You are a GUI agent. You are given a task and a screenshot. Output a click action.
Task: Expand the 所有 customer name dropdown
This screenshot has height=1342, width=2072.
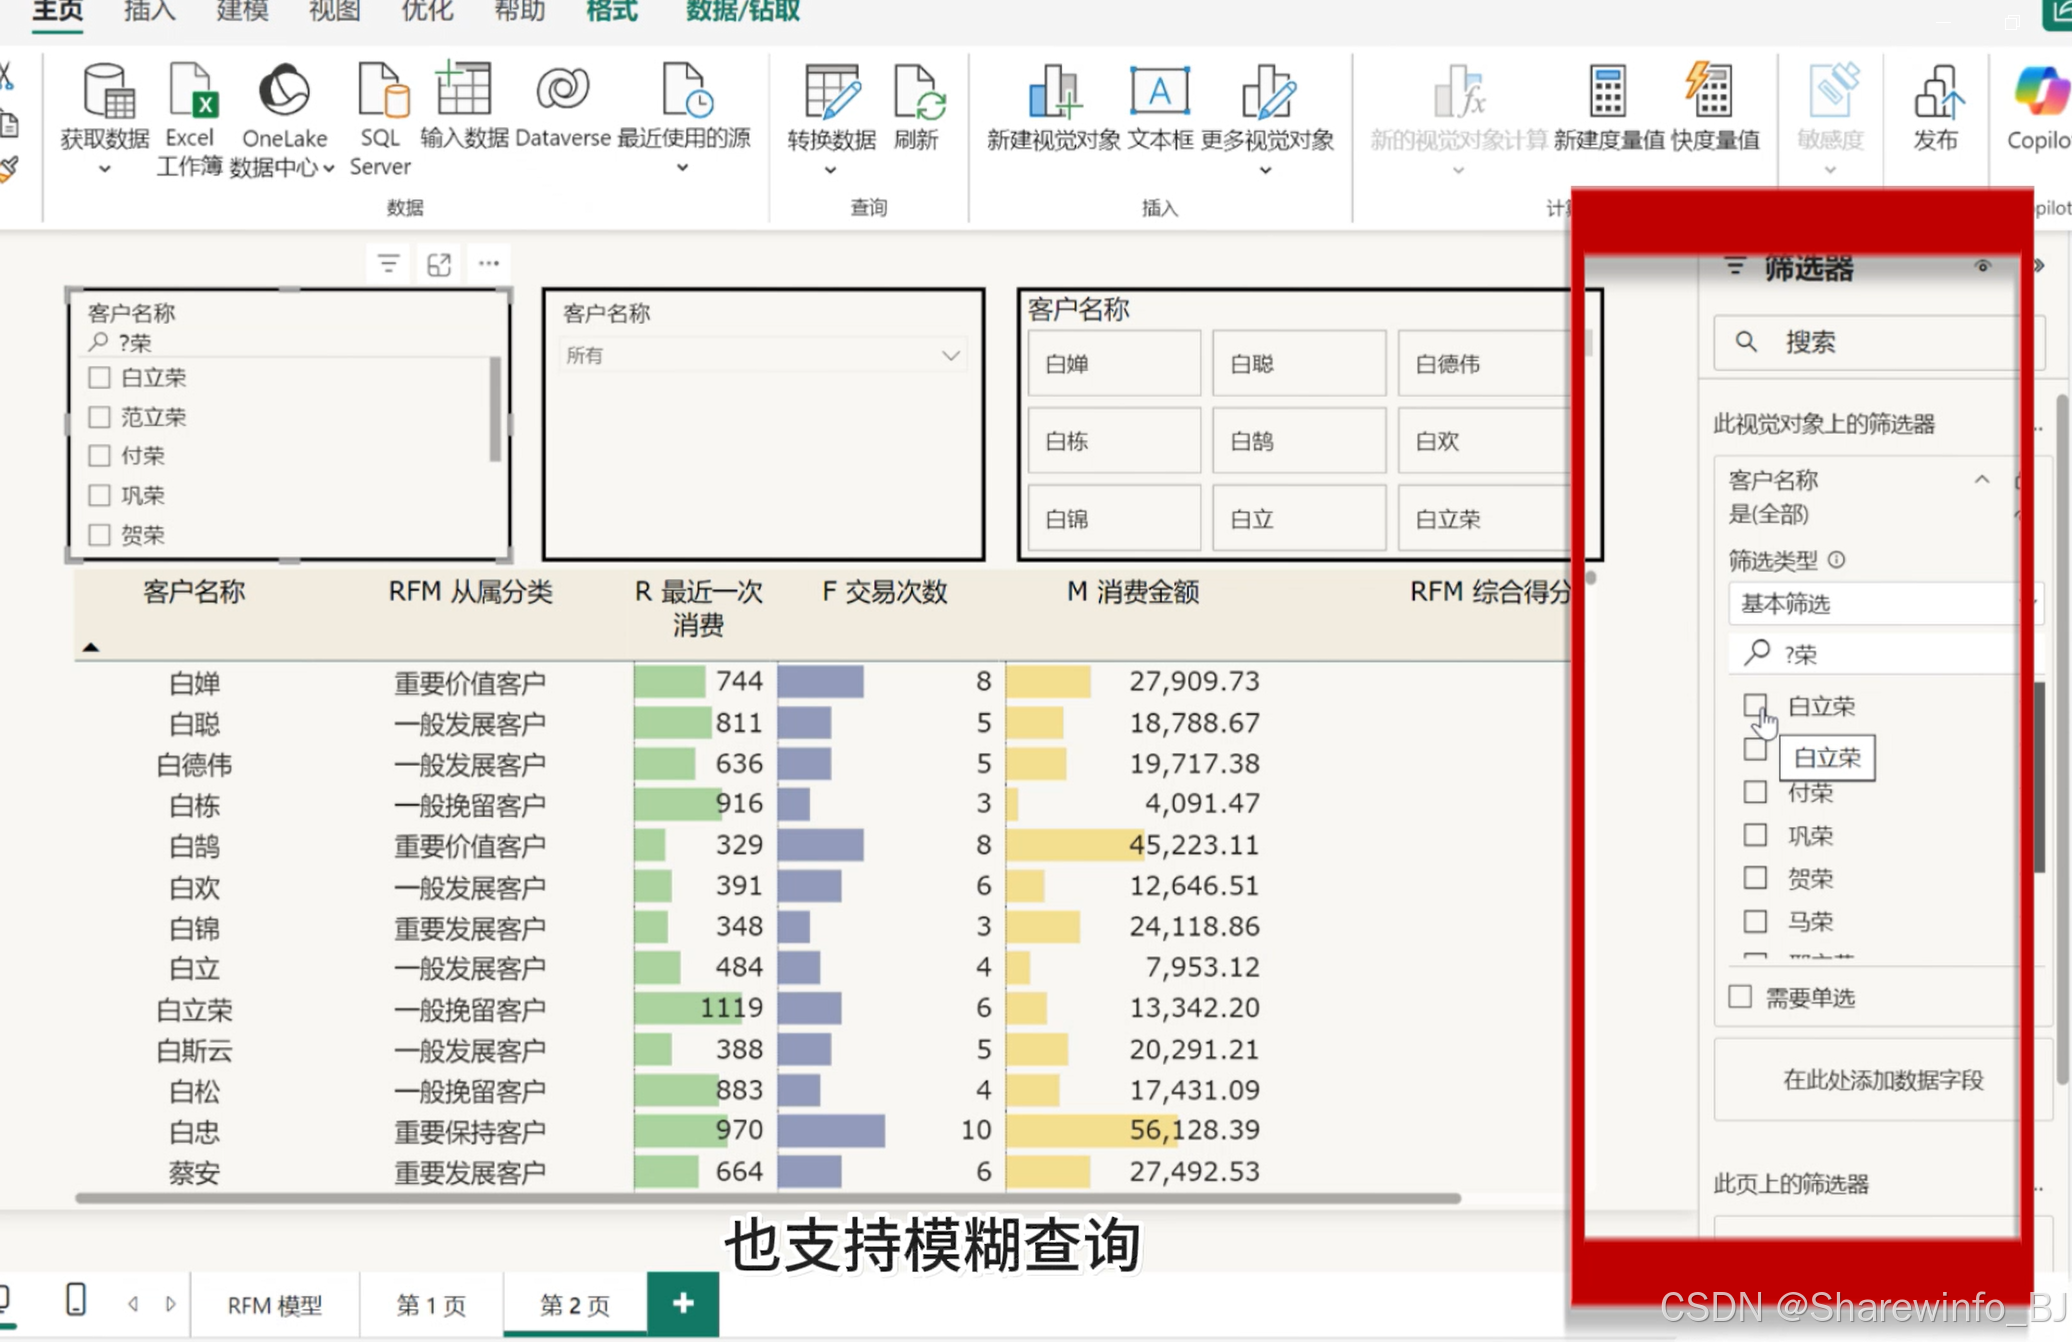pos(950,355)
